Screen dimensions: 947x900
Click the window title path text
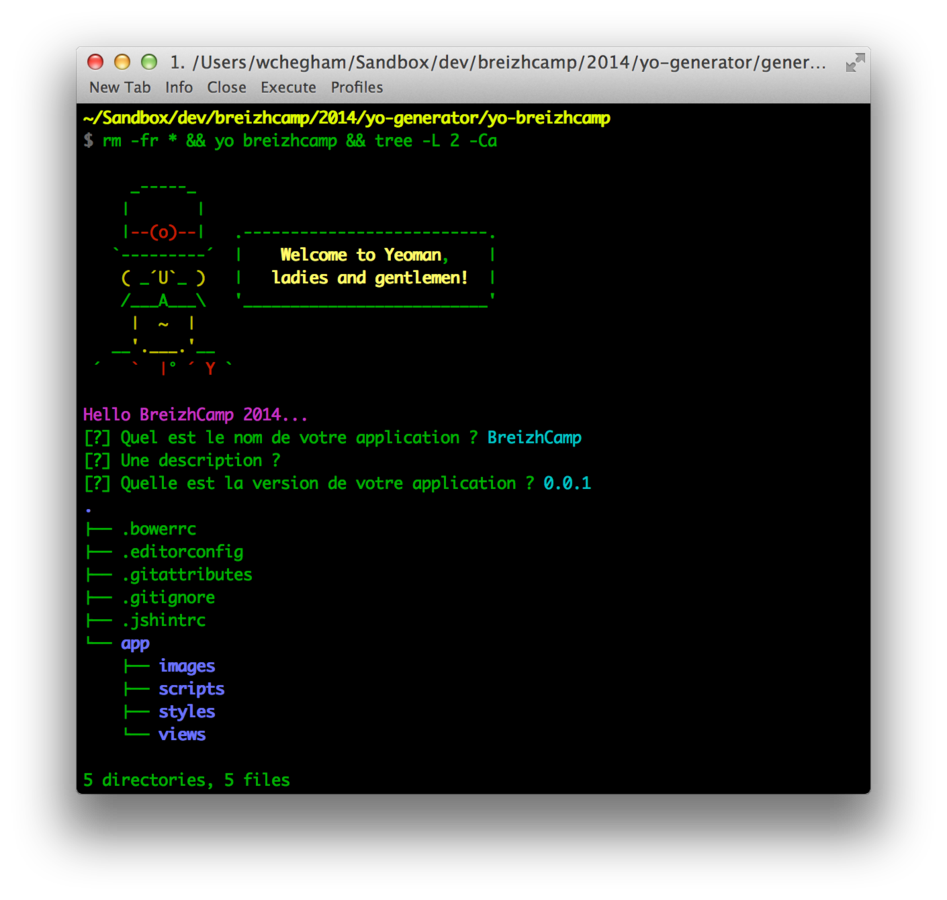498,62
